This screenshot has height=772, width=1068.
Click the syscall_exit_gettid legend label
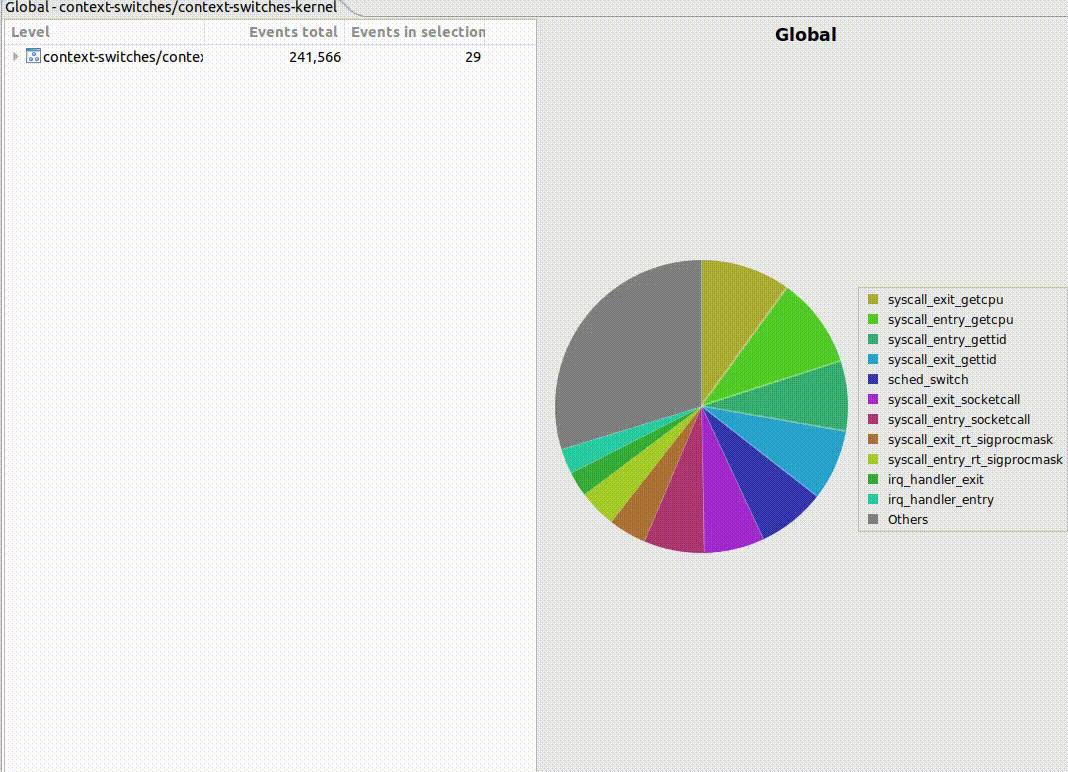point(942,360)
